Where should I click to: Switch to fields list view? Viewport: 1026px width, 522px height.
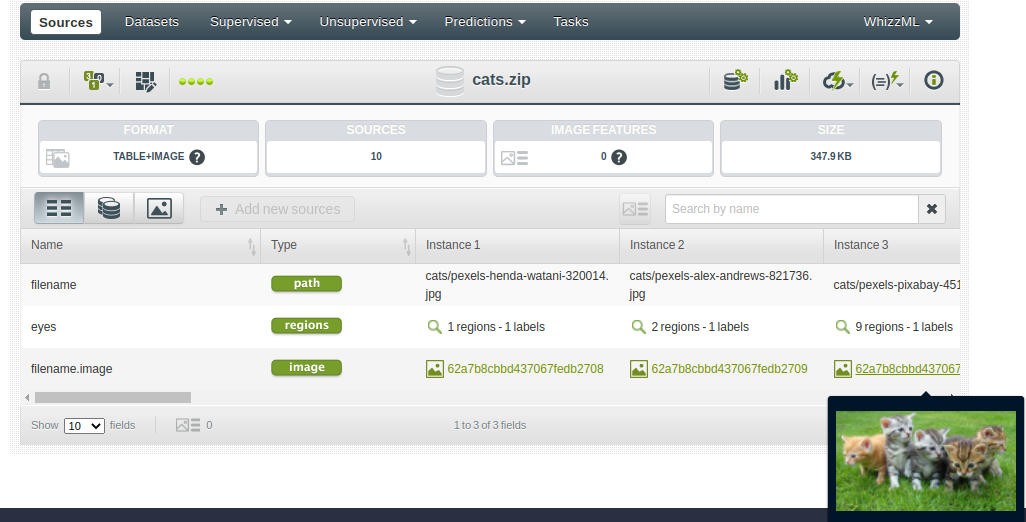pyautogui.click(x=59, y=208)
